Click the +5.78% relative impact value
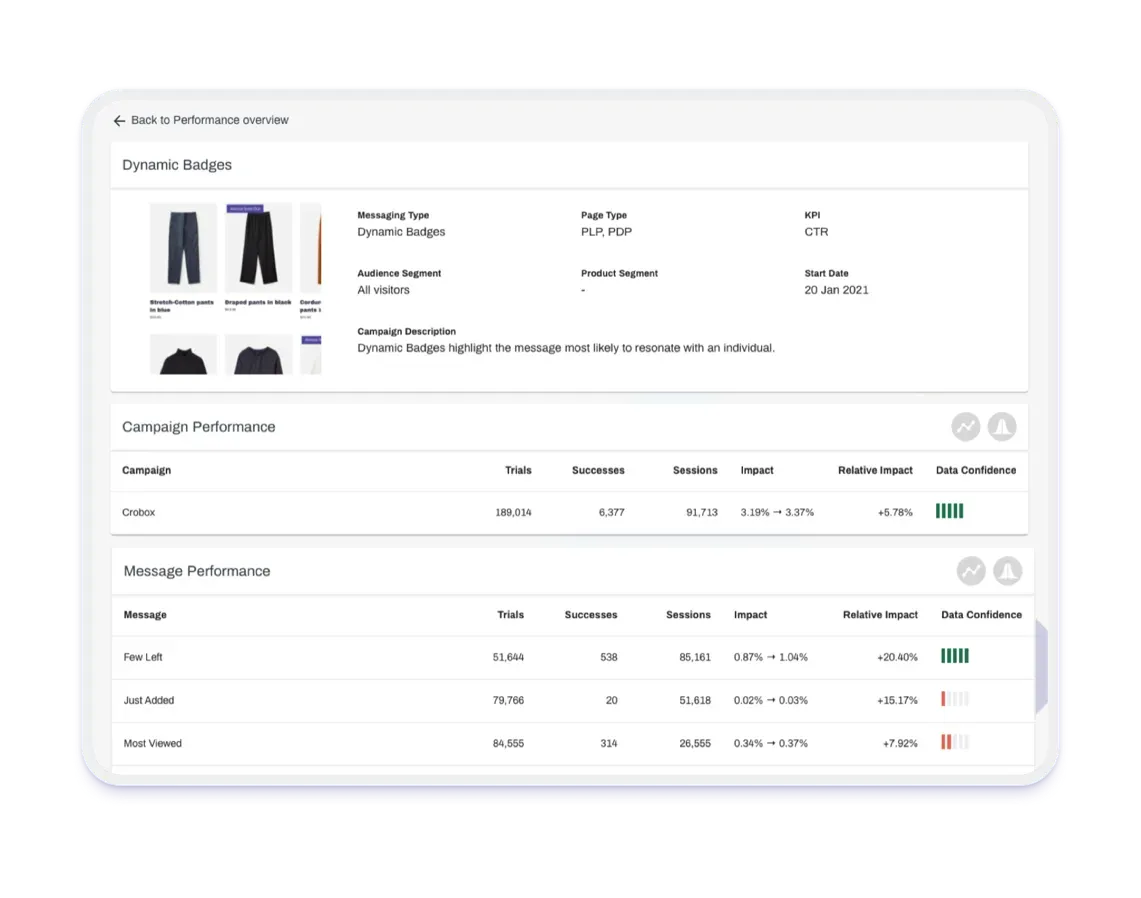Screen dimensions: 1141x898 [894, 512]
